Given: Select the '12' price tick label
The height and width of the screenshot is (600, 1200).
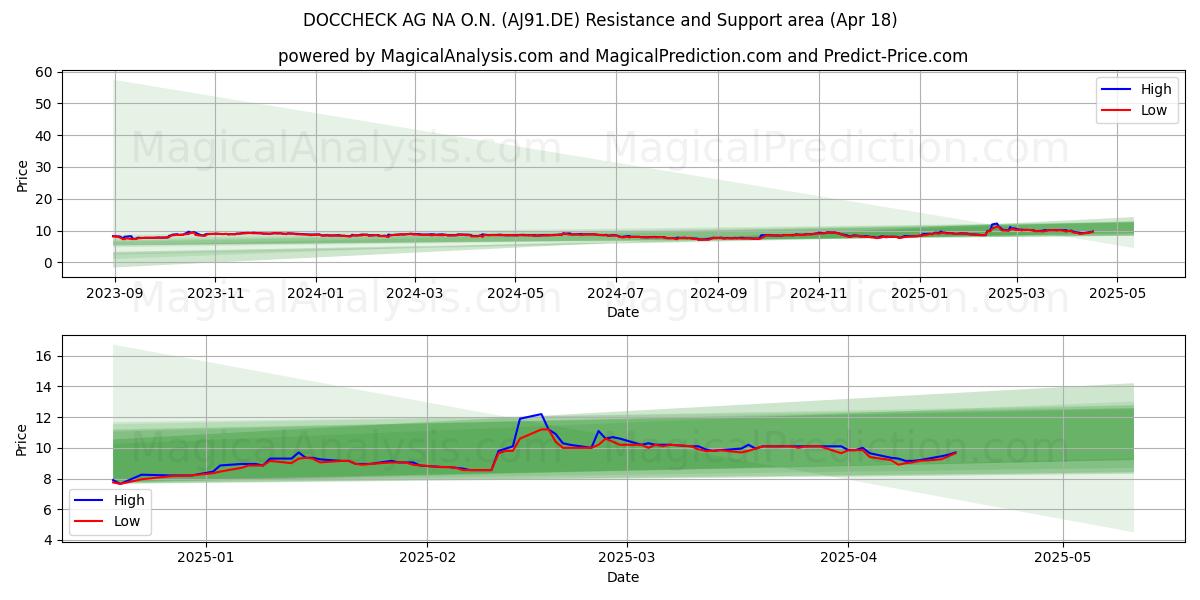Looking at the screenshot, I should (44, 418).
